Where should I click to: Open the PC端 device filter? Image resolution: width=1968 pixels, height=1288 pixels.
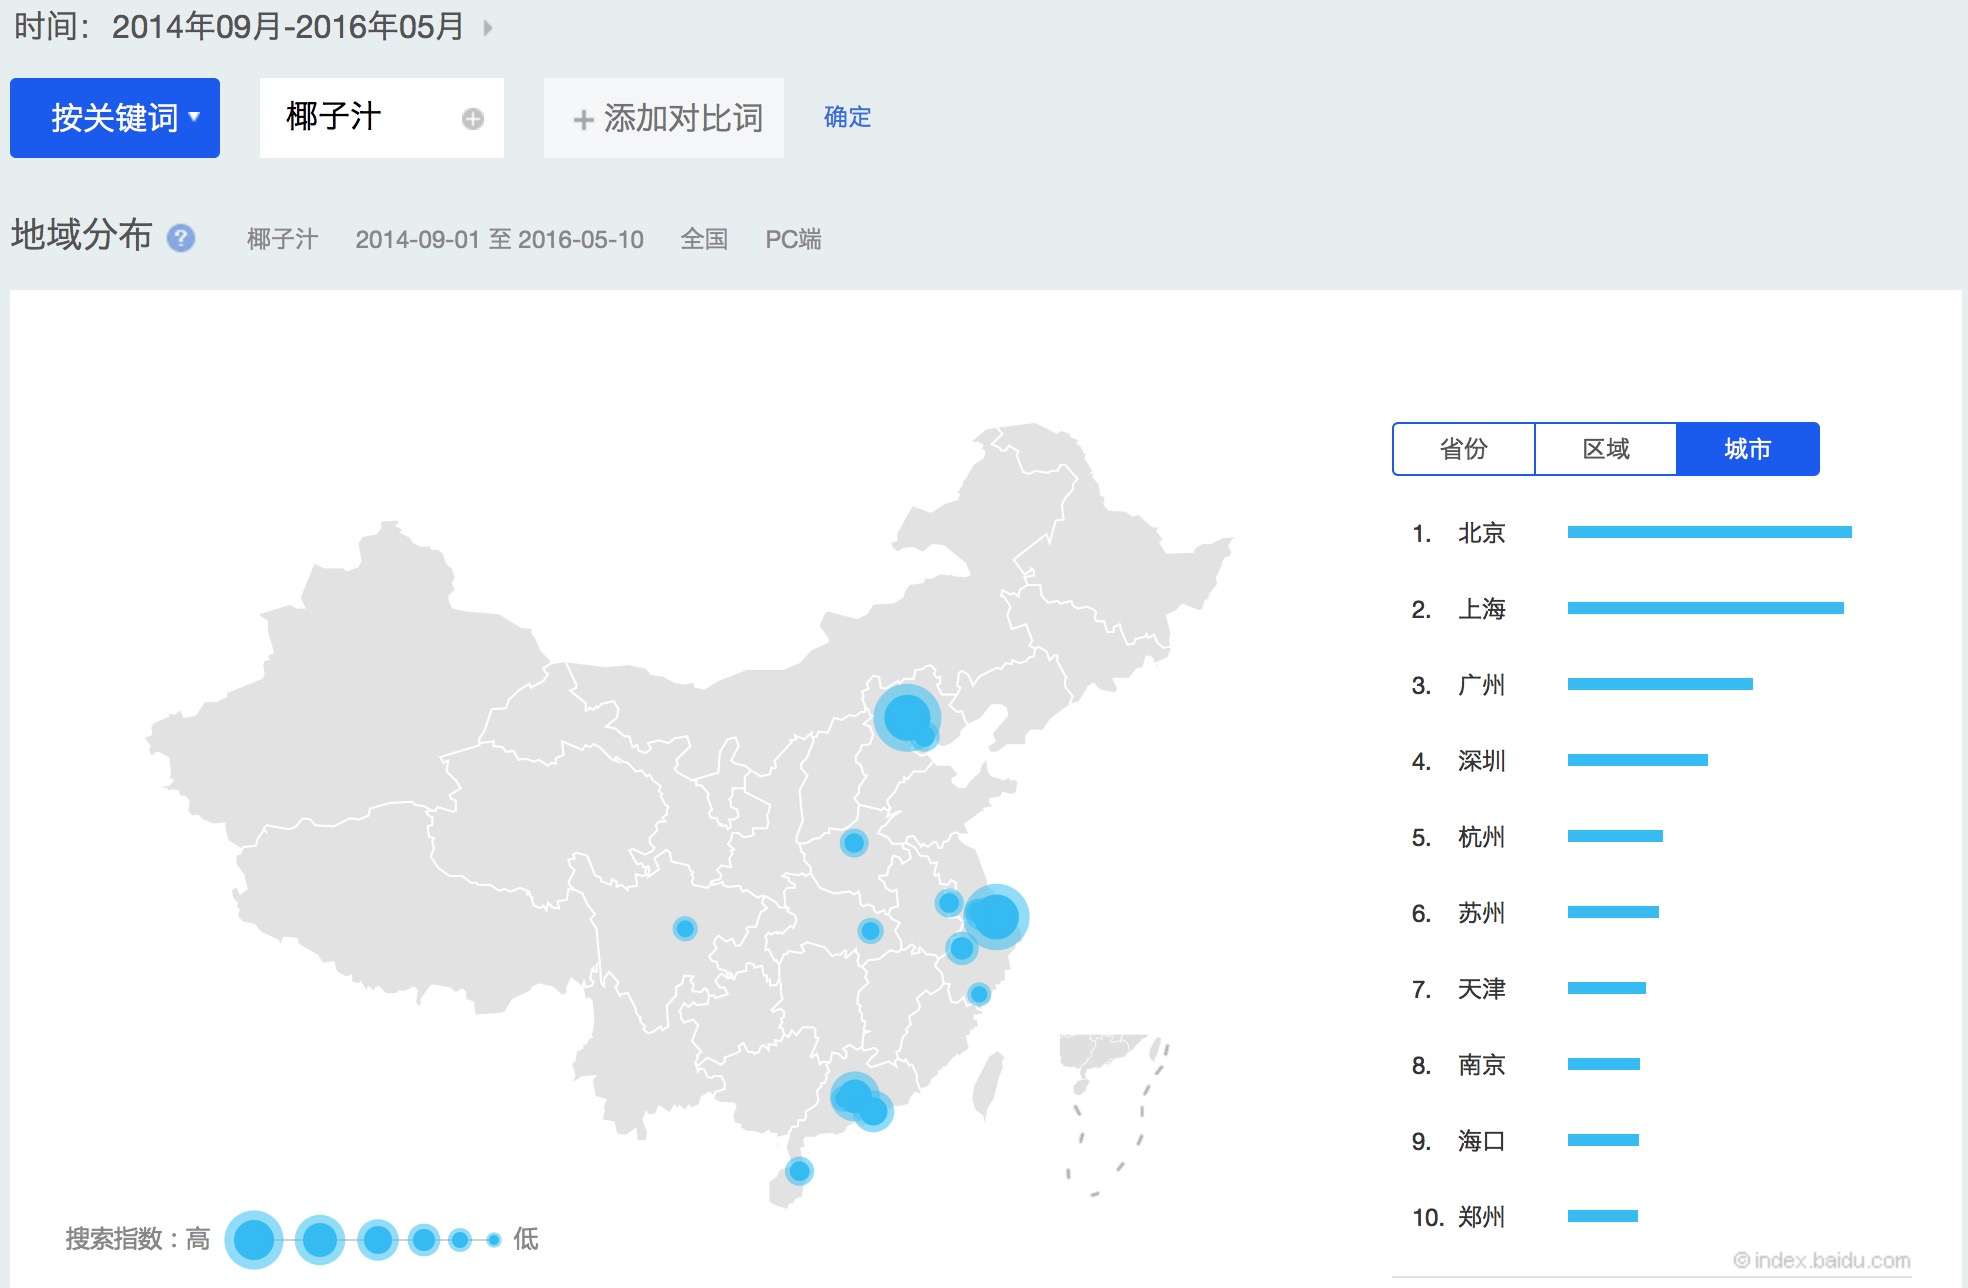point(792,239)
